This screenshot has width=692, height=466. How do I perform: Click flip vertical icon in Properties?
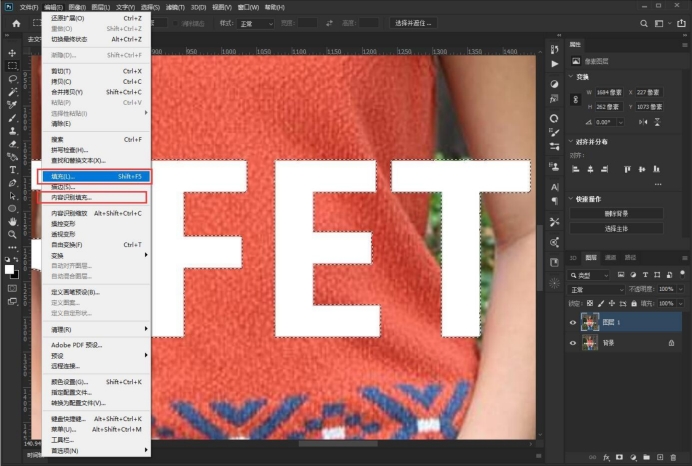click(x=657, y=122)
